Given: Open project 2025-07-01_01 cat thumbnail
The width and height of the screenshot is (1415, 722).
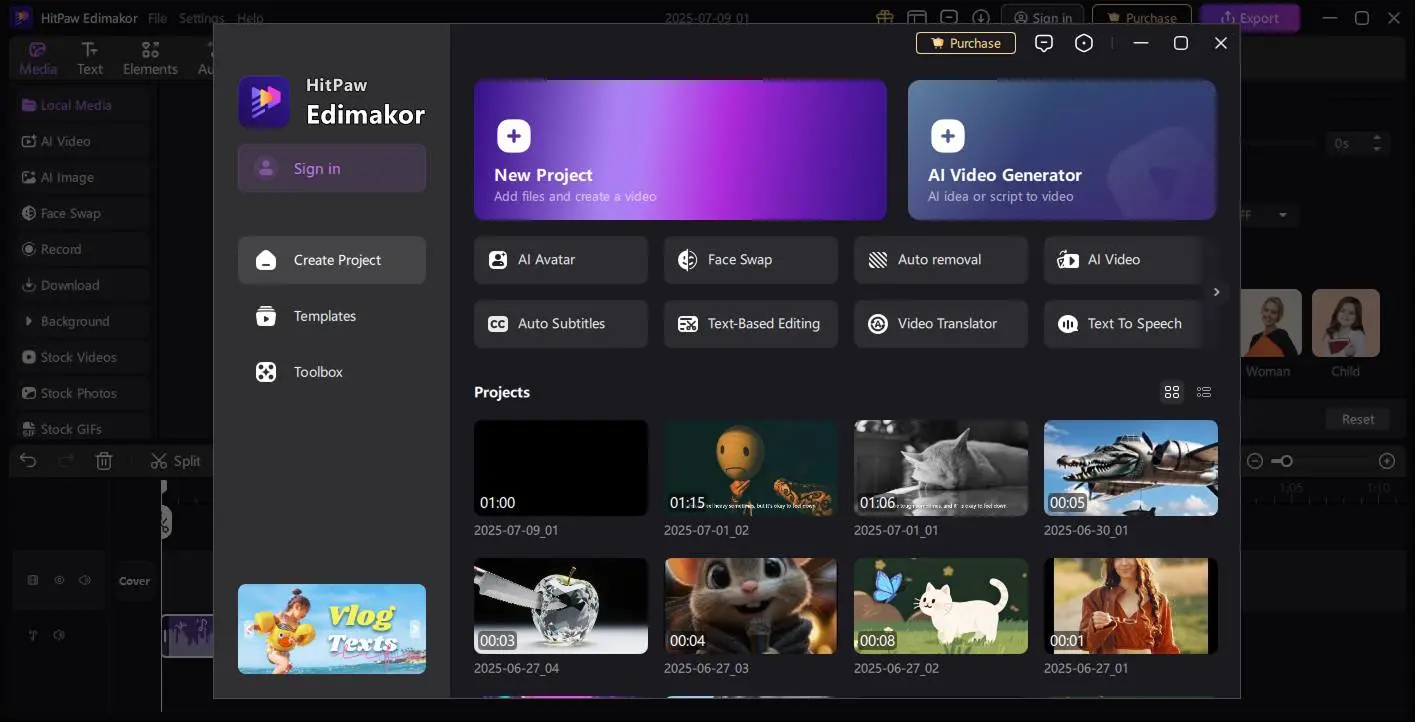Looking at the screenshot, I should (x=940, y=467).
